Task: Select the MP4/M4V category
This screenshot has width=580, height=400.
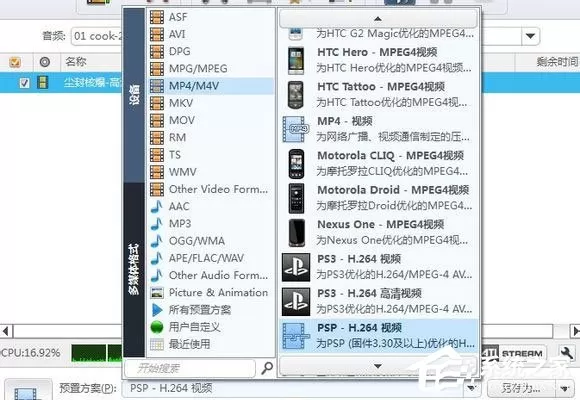Action: (211, 85)
